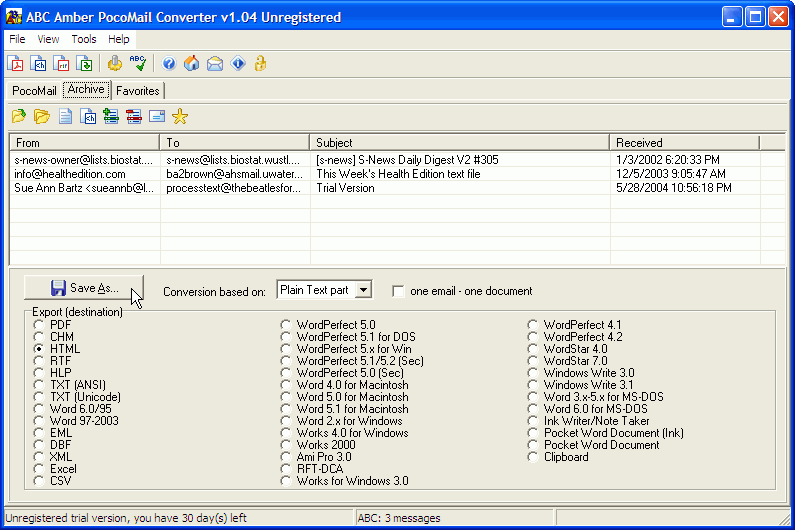Viewport: 795px width, 530px height.
Task: Click the ABC spell check icon
Action: coord(138,63)
